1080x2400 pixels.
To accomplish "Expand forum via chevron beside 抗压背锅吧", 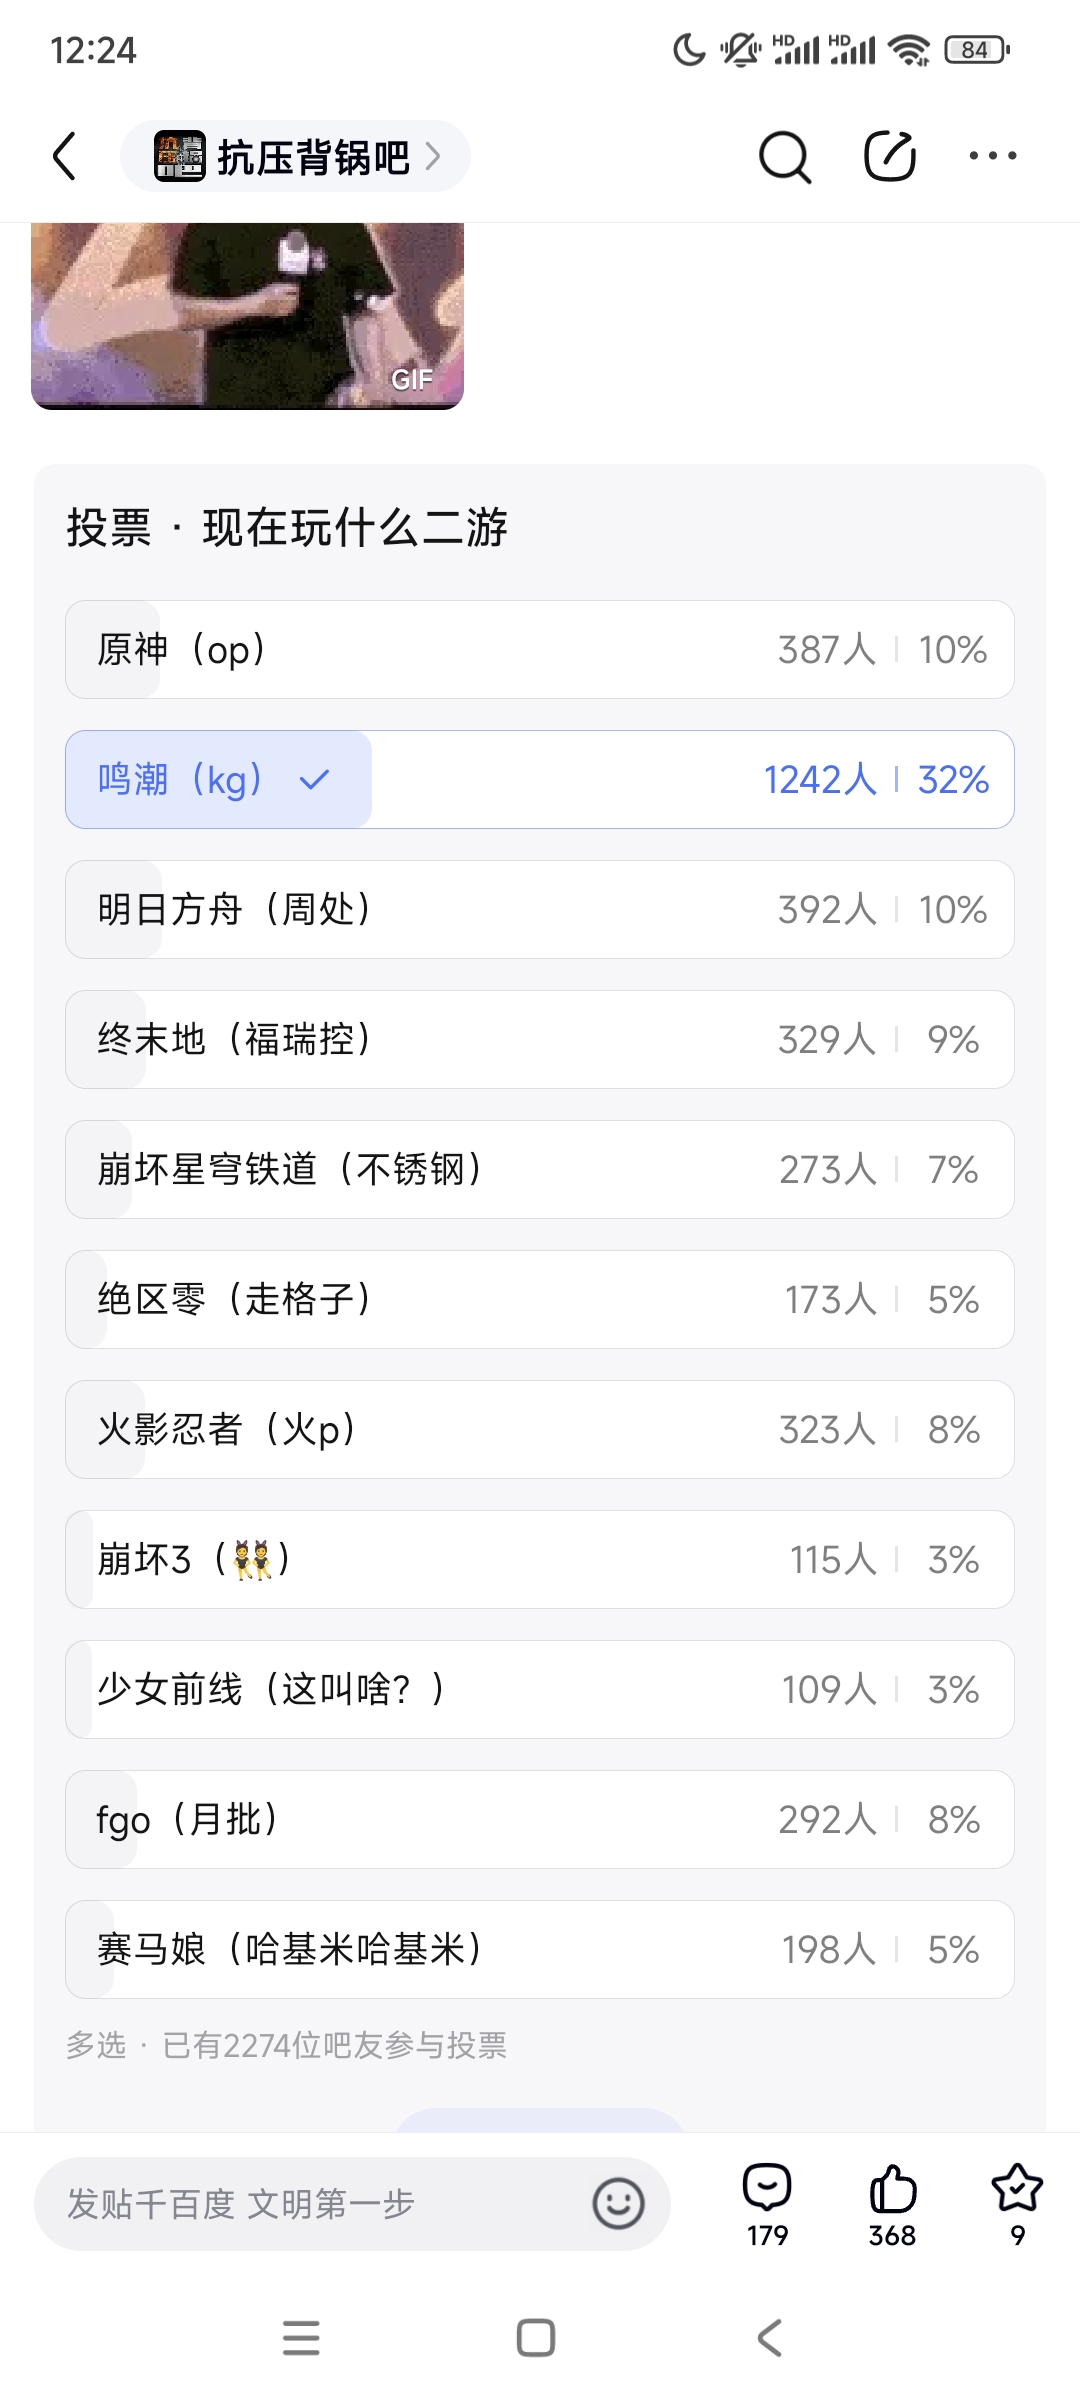I will [433, 157].
